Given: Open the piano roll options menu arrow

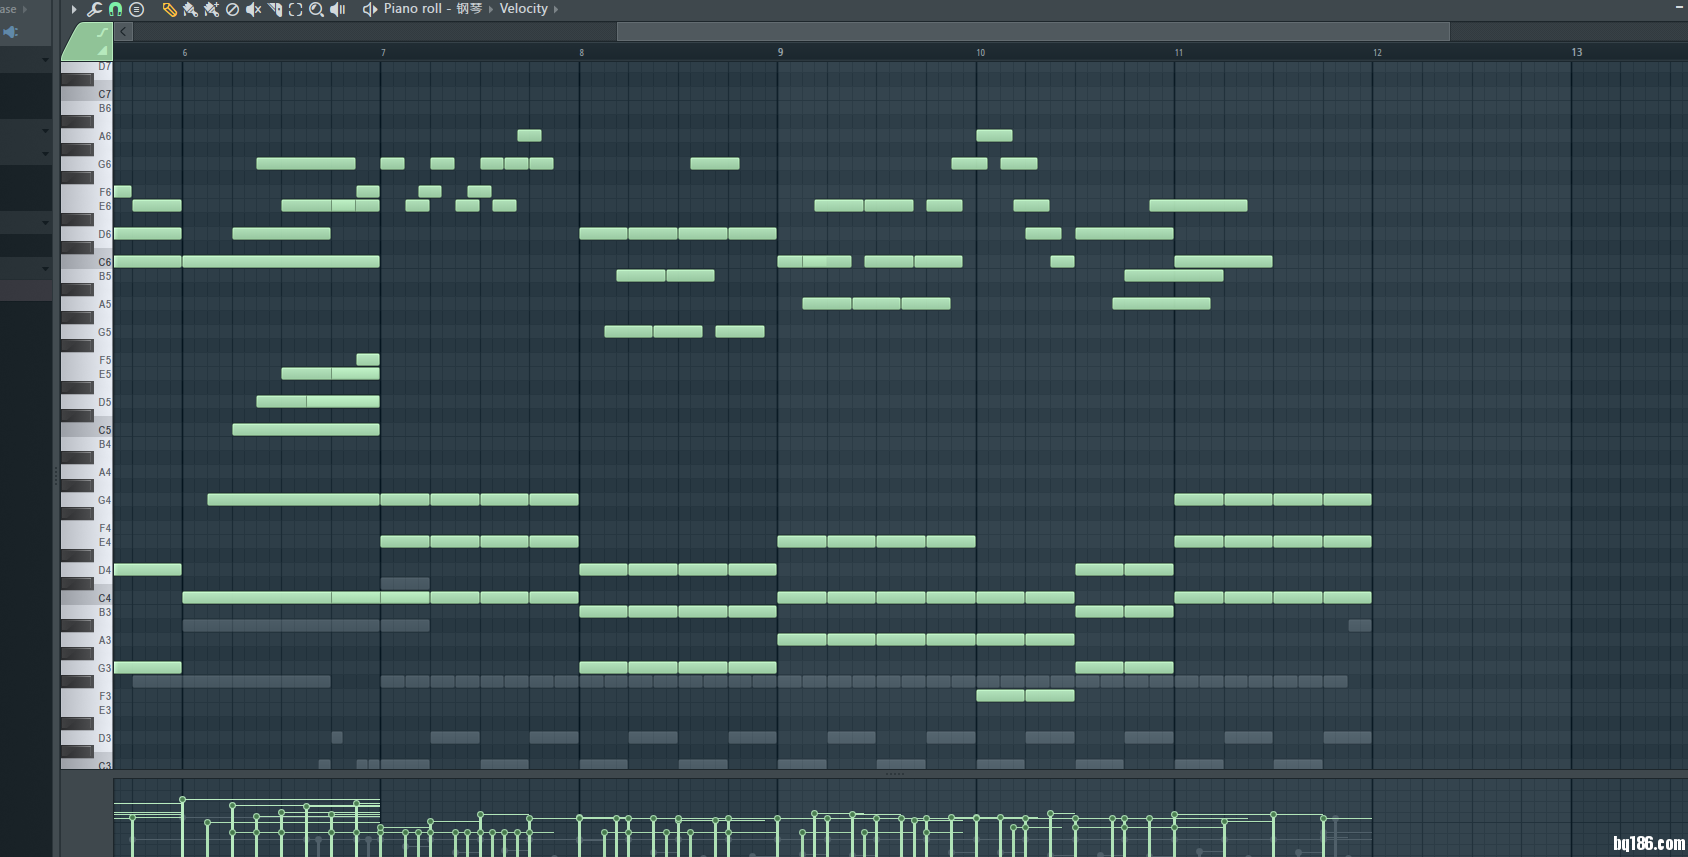Looking at the screenshot, I should (x=74, y=9).
